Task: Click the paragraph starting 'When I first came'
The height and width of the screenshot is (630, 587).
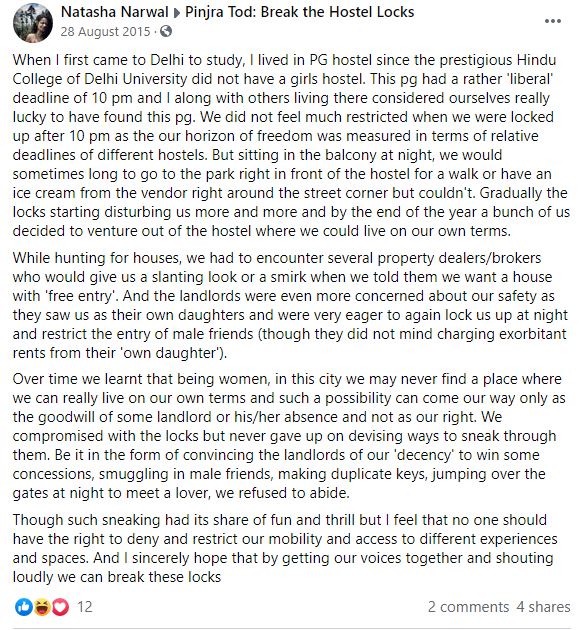Action: click(291, 145)
